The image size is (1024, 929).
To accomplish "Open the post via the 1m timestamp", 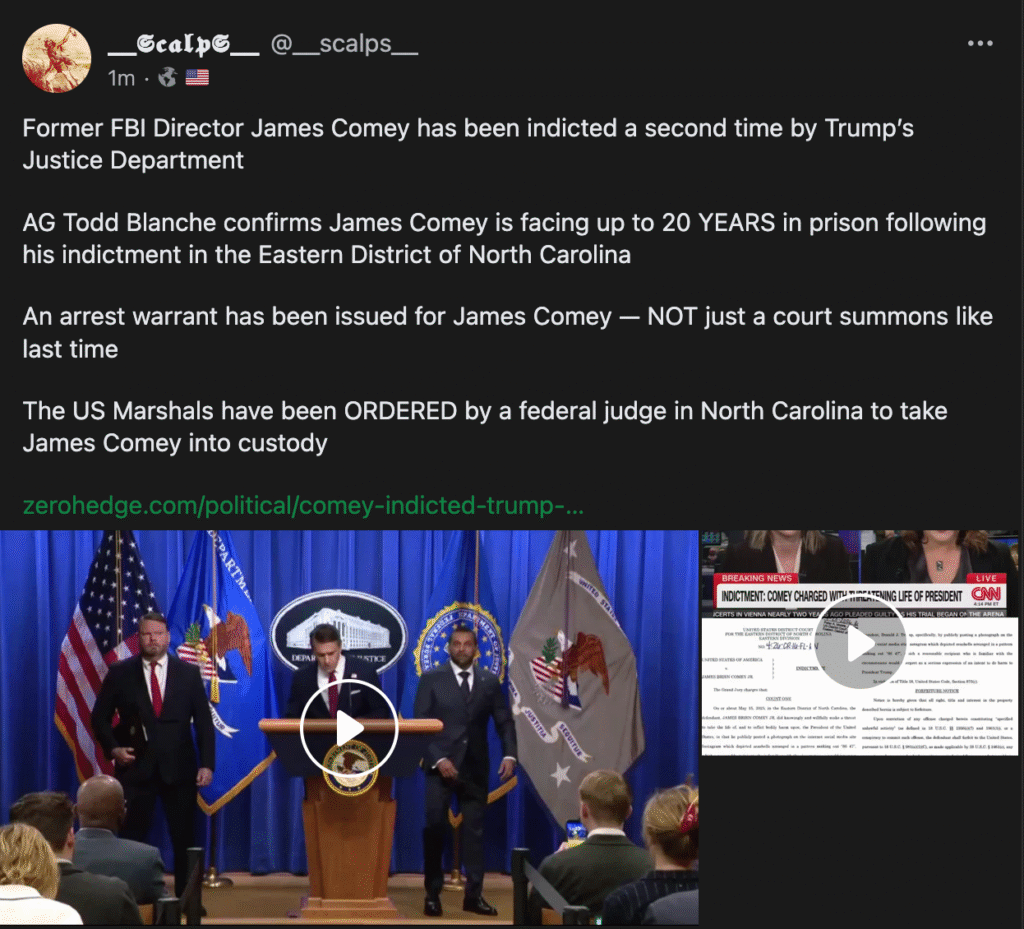I will click(121, 78).
